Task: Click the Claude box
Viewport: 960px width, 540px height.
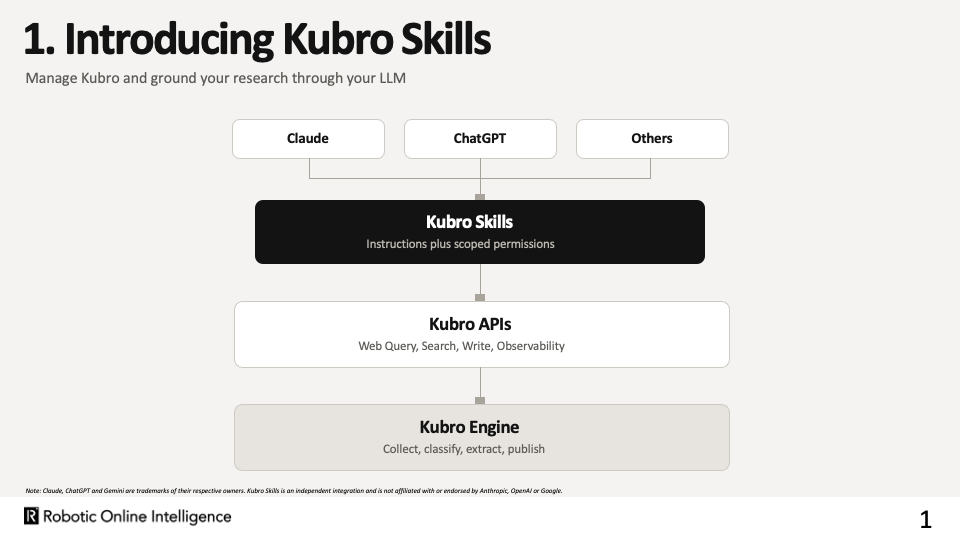Action: [x=309, y=139]
